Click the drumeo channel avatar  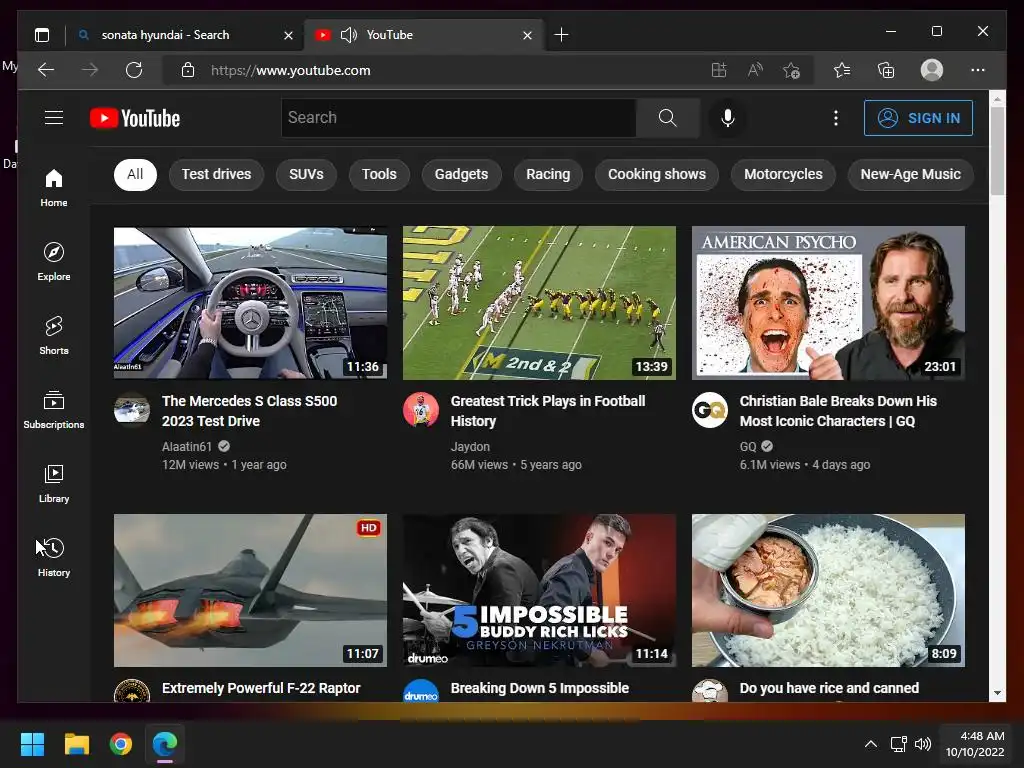pyautogui.click(x=421, y=691)
